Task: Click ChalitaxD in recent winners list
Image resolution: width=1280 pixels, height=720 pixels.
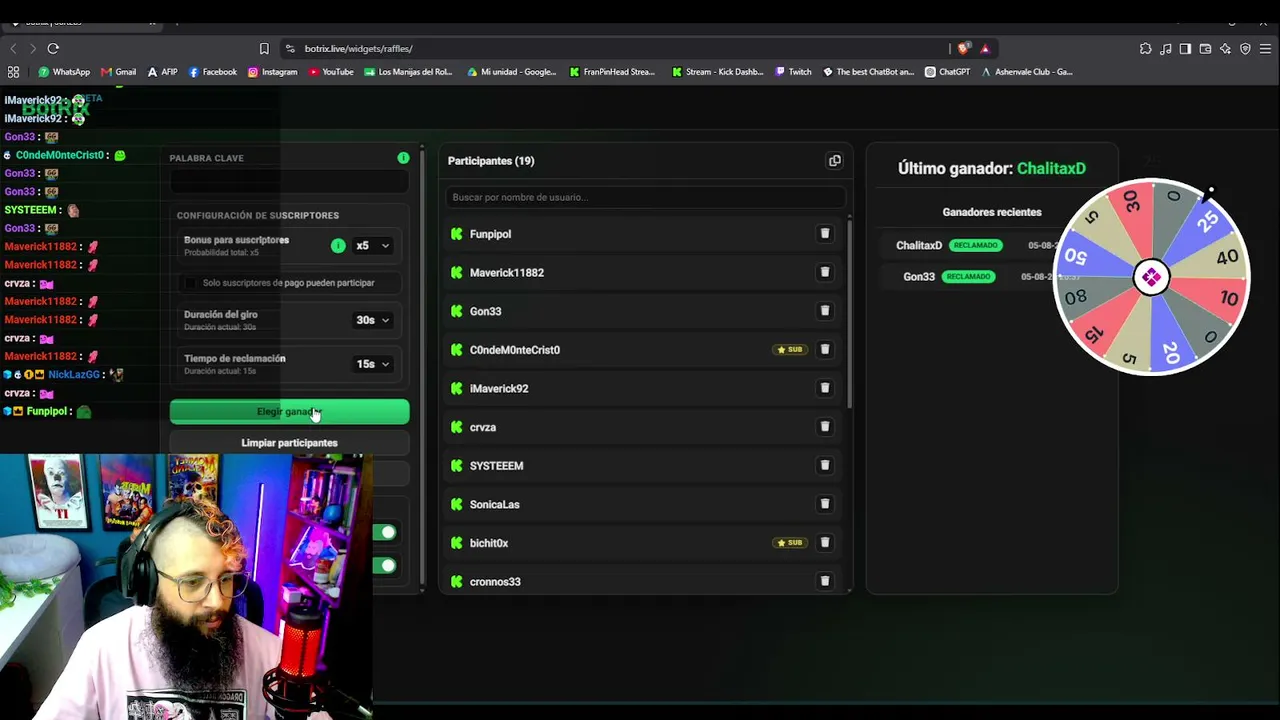Action: (x=919, y=246)
